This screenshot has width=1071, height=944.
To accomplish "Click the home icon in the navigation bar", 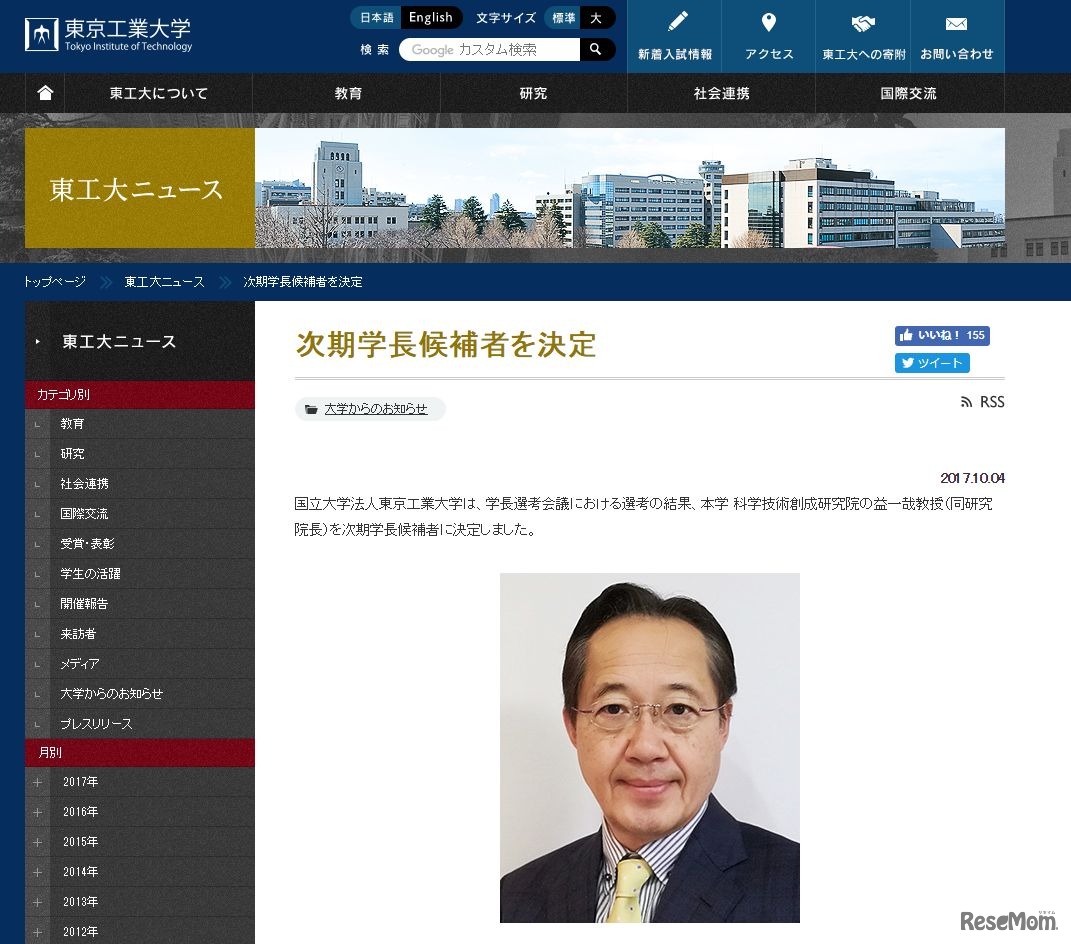I will [44, 93].
